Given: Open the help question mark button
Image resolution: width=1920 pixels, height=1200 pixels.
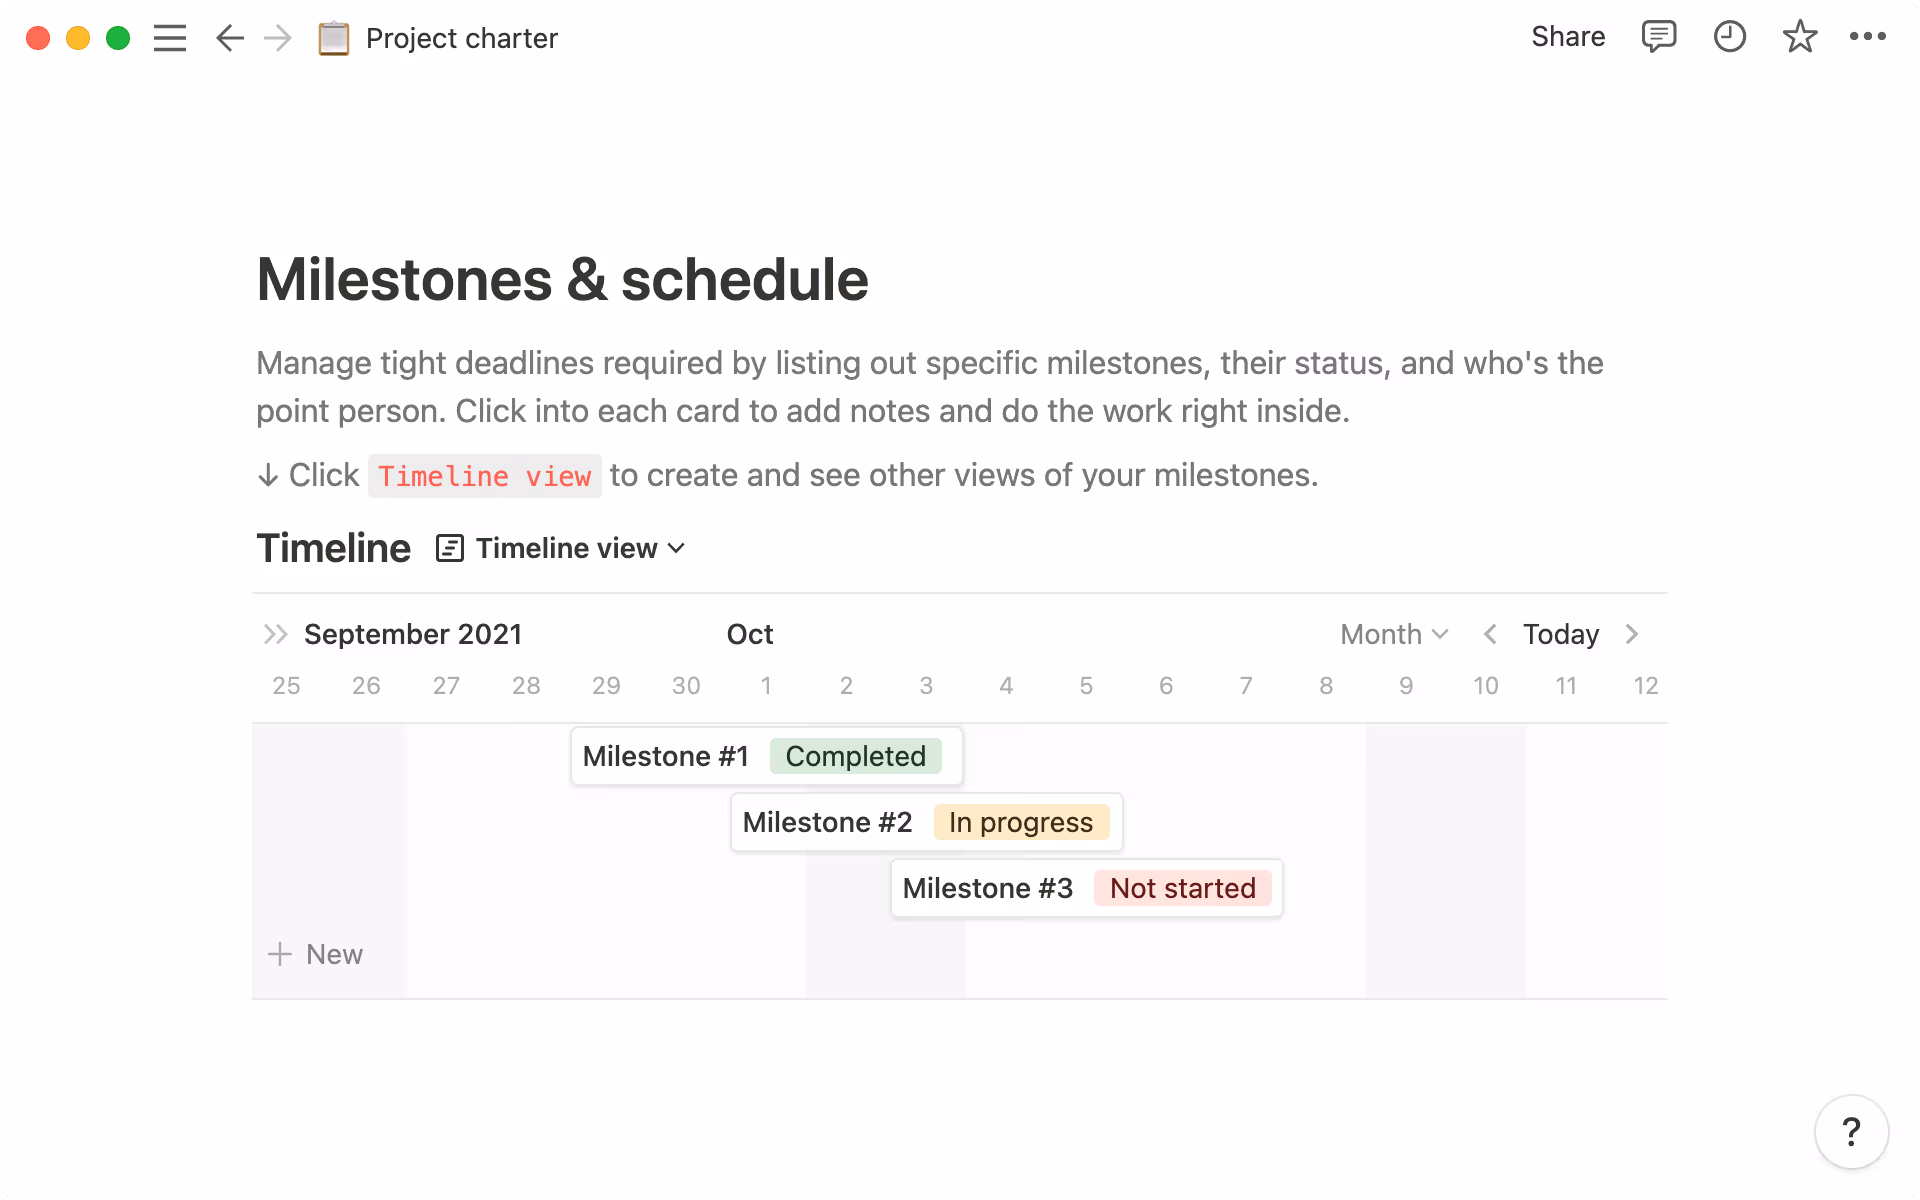Looking at the screenshot, I should click(1850, 1131).
